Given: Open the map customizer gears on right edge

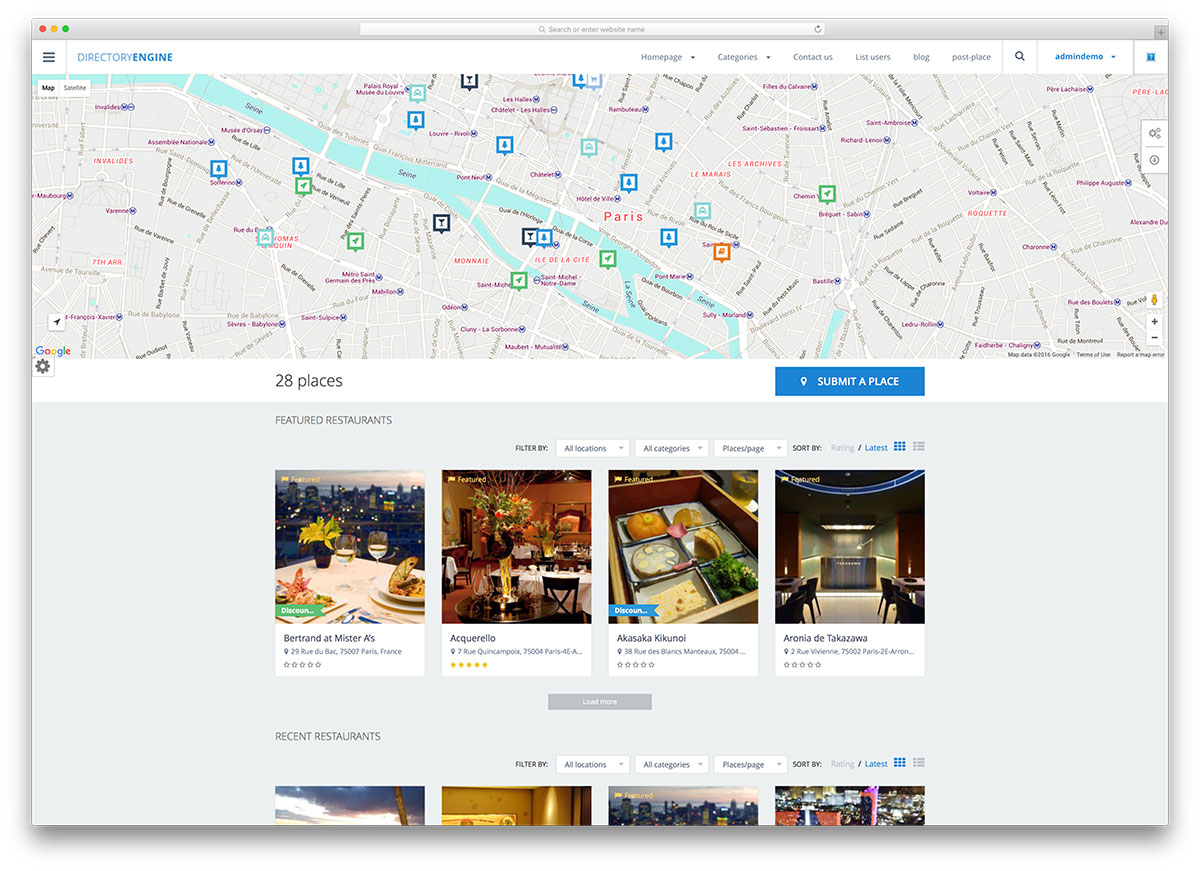Looking at the screenshot, I should click(1154, 133).
